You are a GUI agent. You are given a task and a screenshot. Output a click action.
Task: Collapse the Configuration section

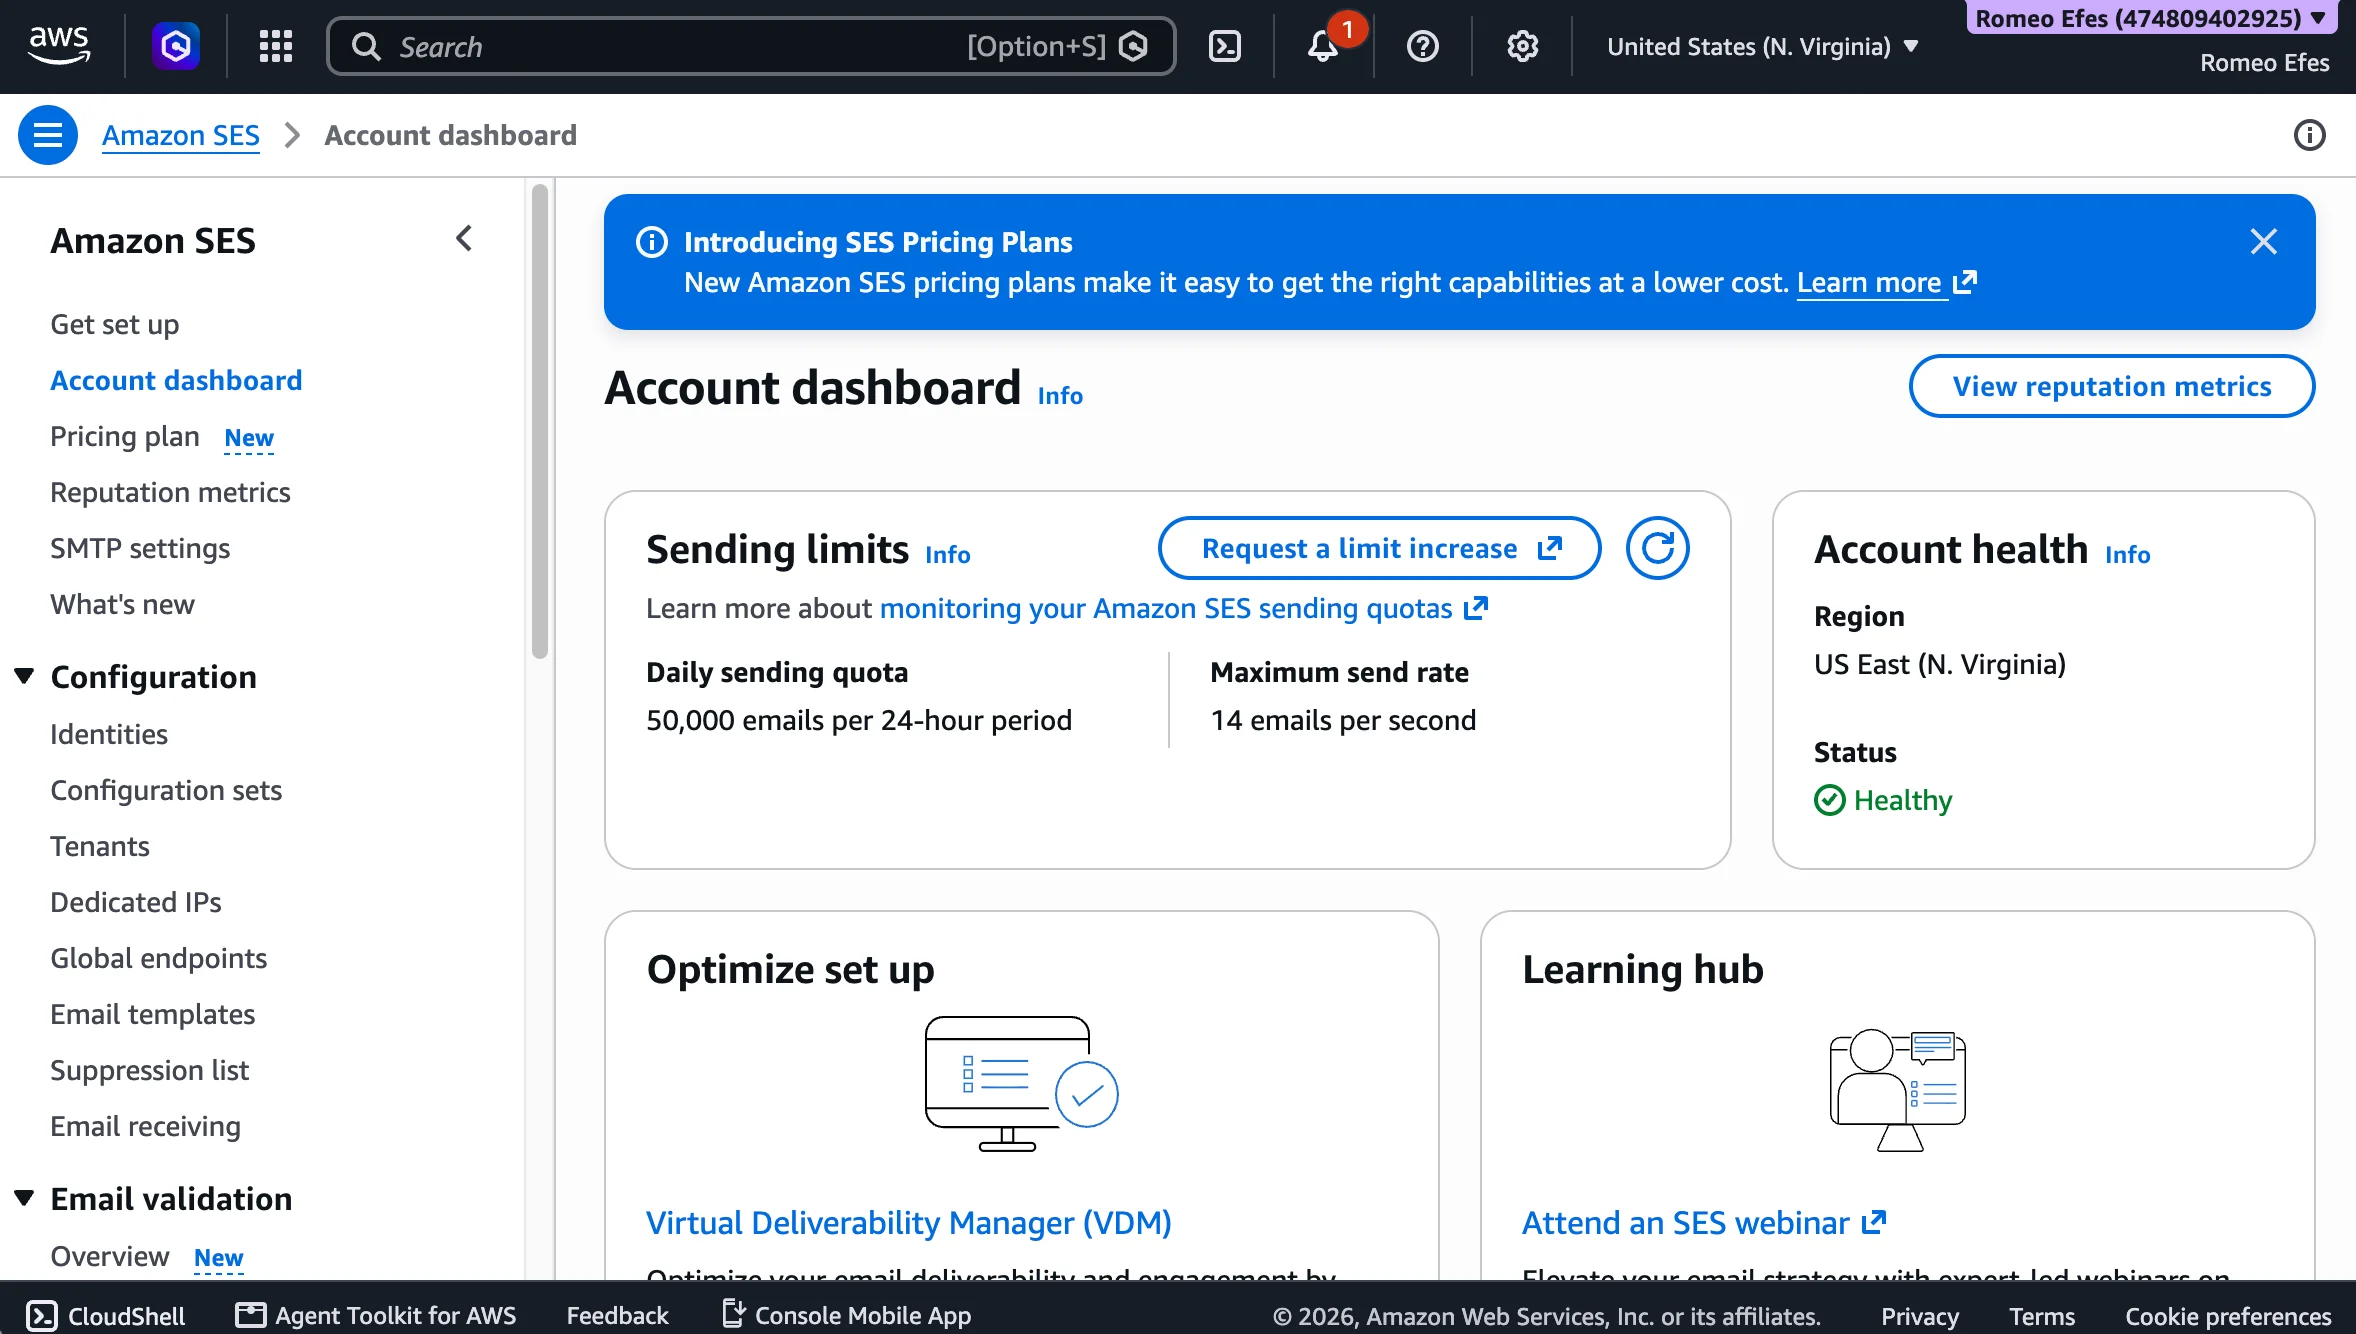25,677
